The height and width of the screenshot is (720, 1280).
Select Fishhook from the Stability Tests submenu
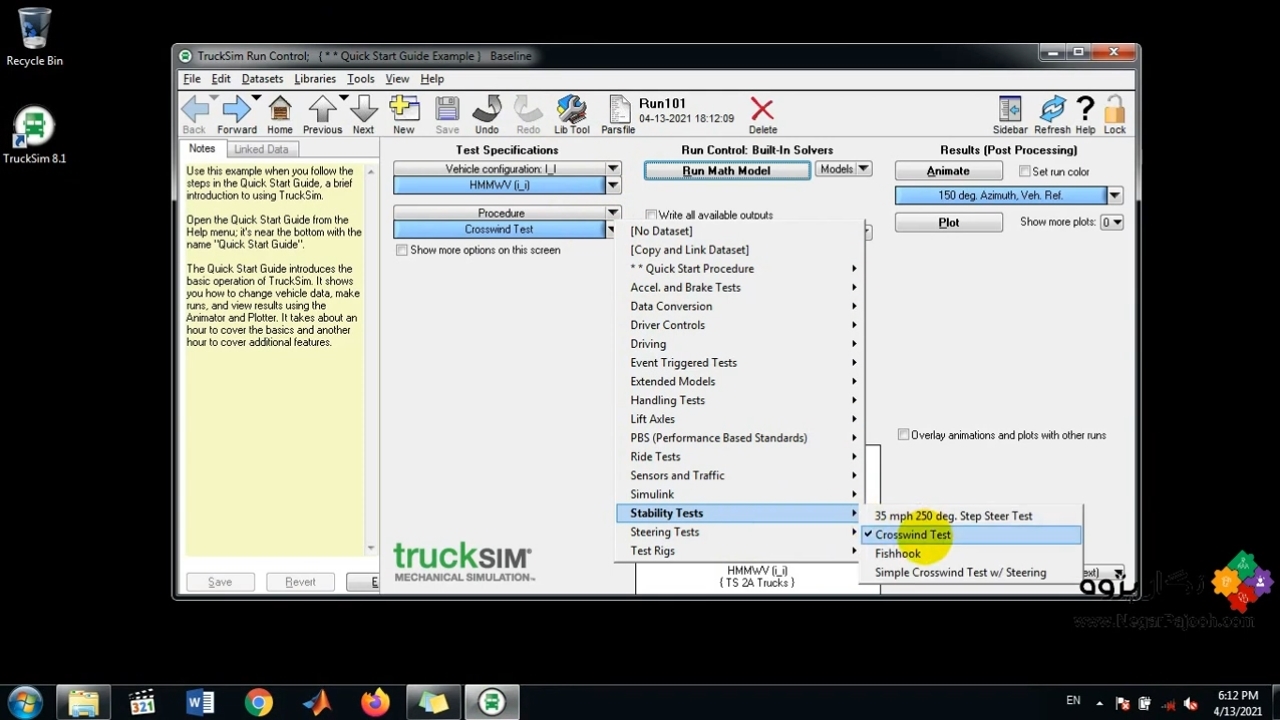897,554
